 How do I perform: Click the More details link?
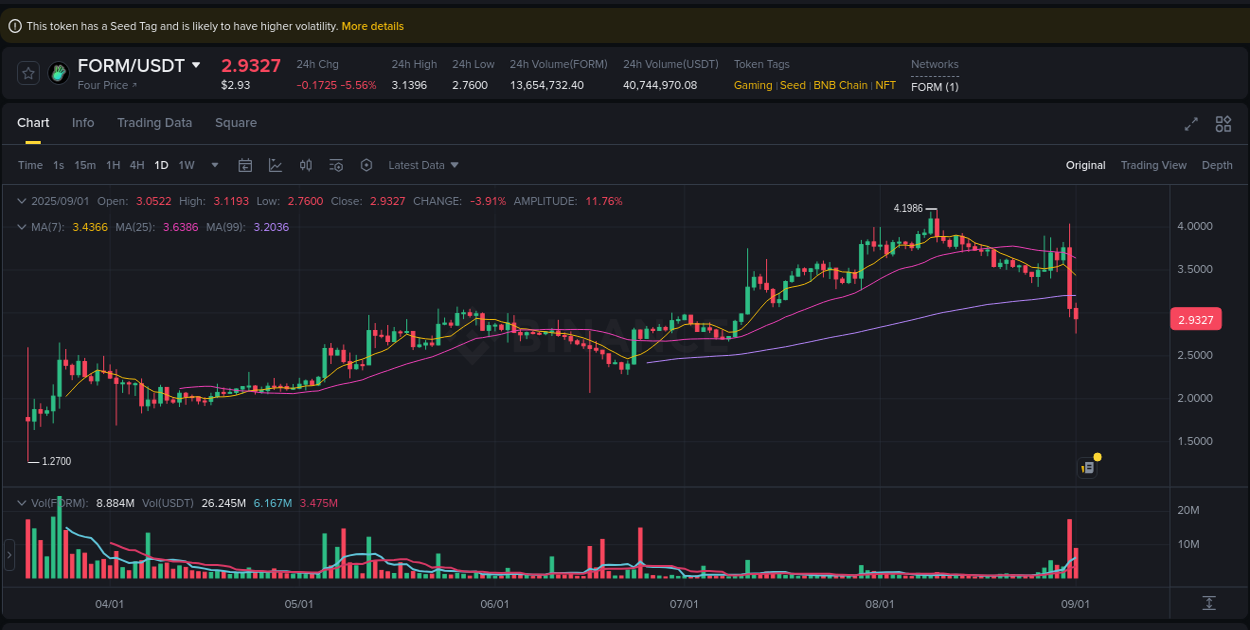click(372, 26)
